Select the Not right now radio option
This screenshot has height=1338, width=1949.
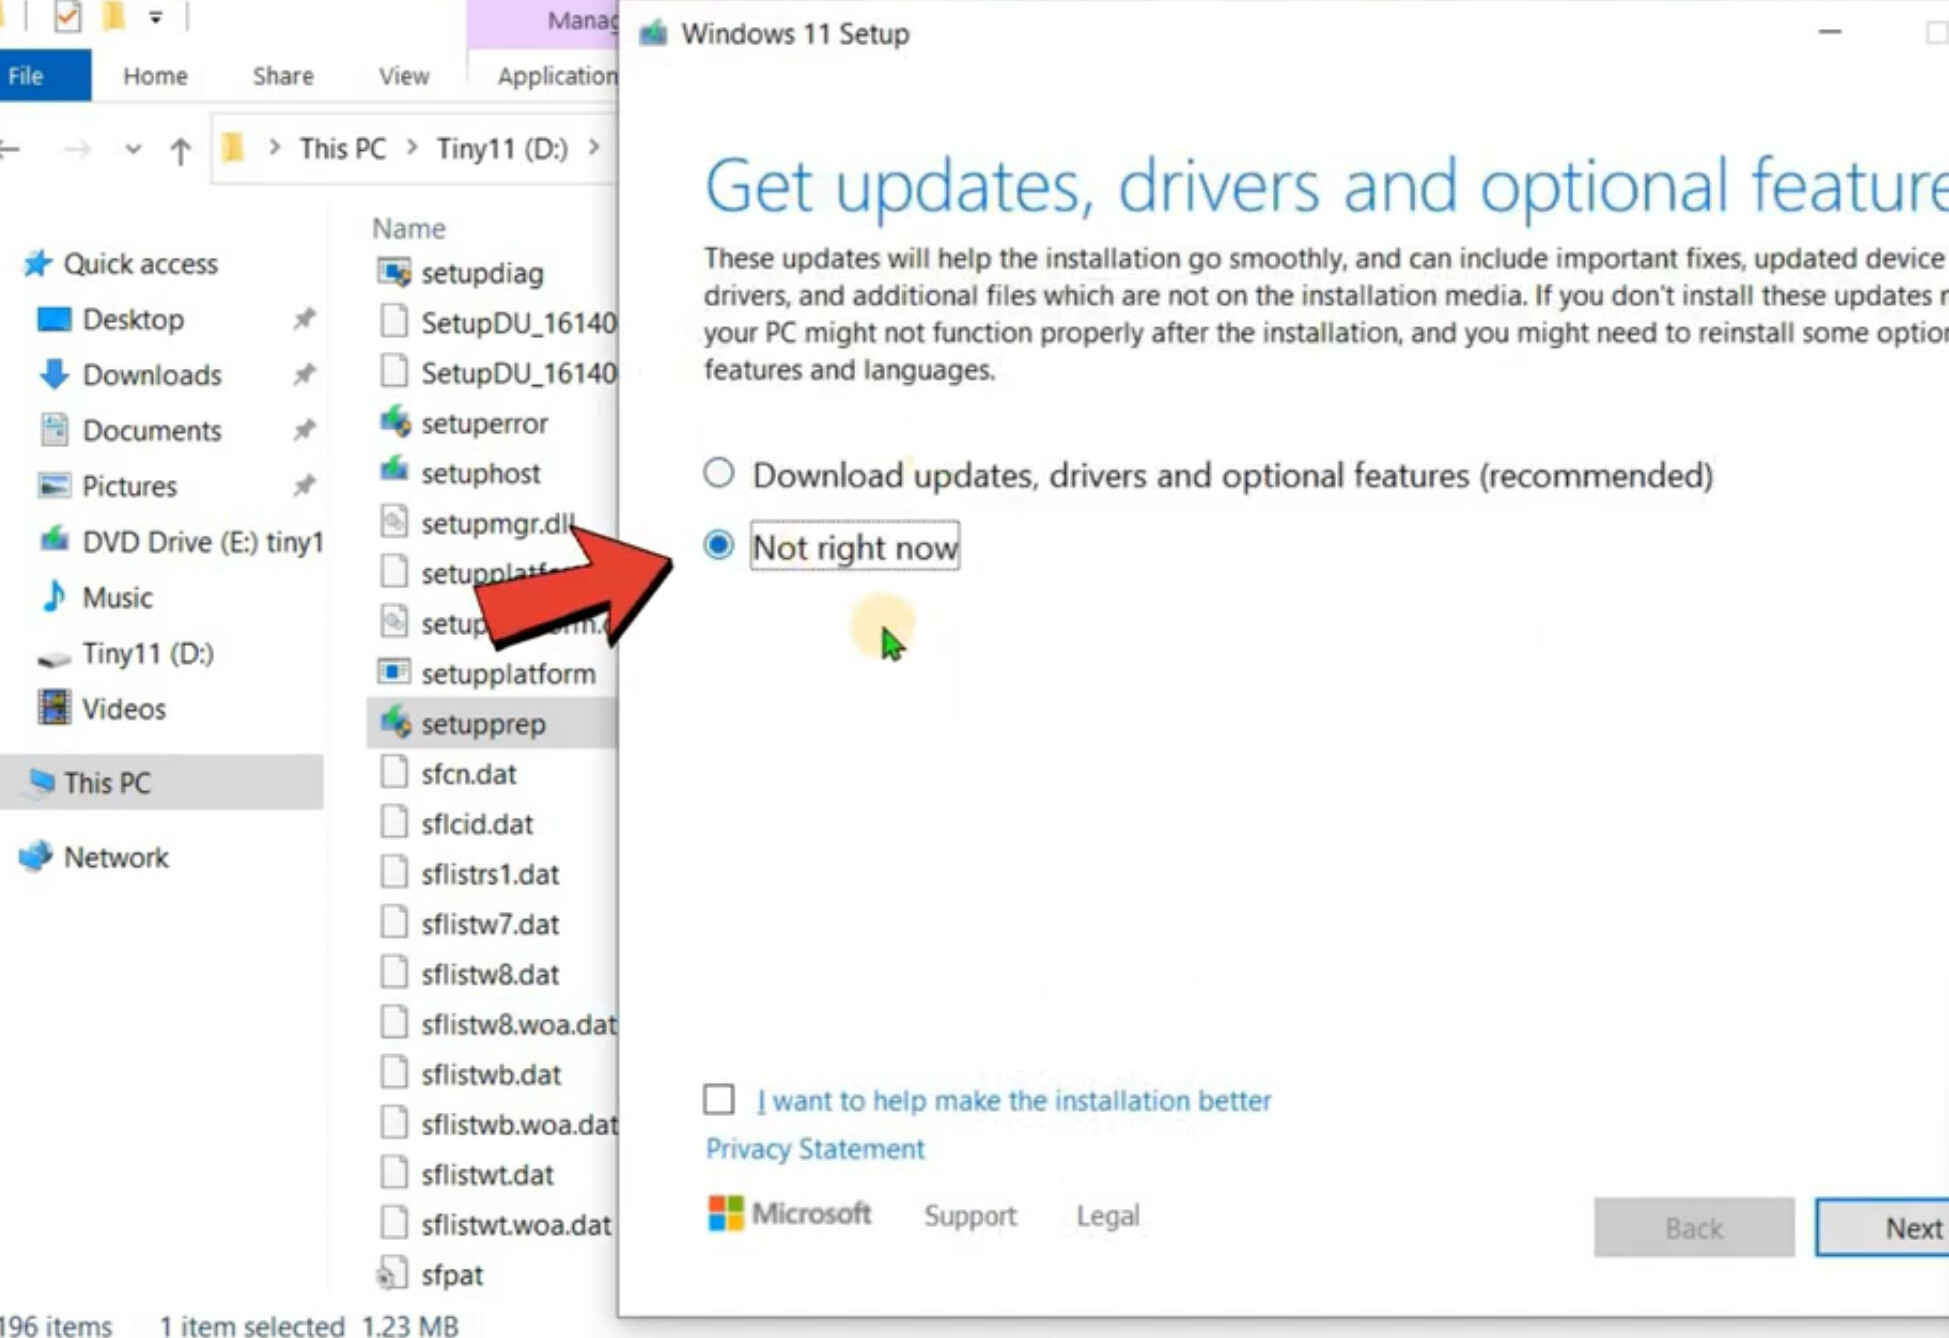coord(718,545)
